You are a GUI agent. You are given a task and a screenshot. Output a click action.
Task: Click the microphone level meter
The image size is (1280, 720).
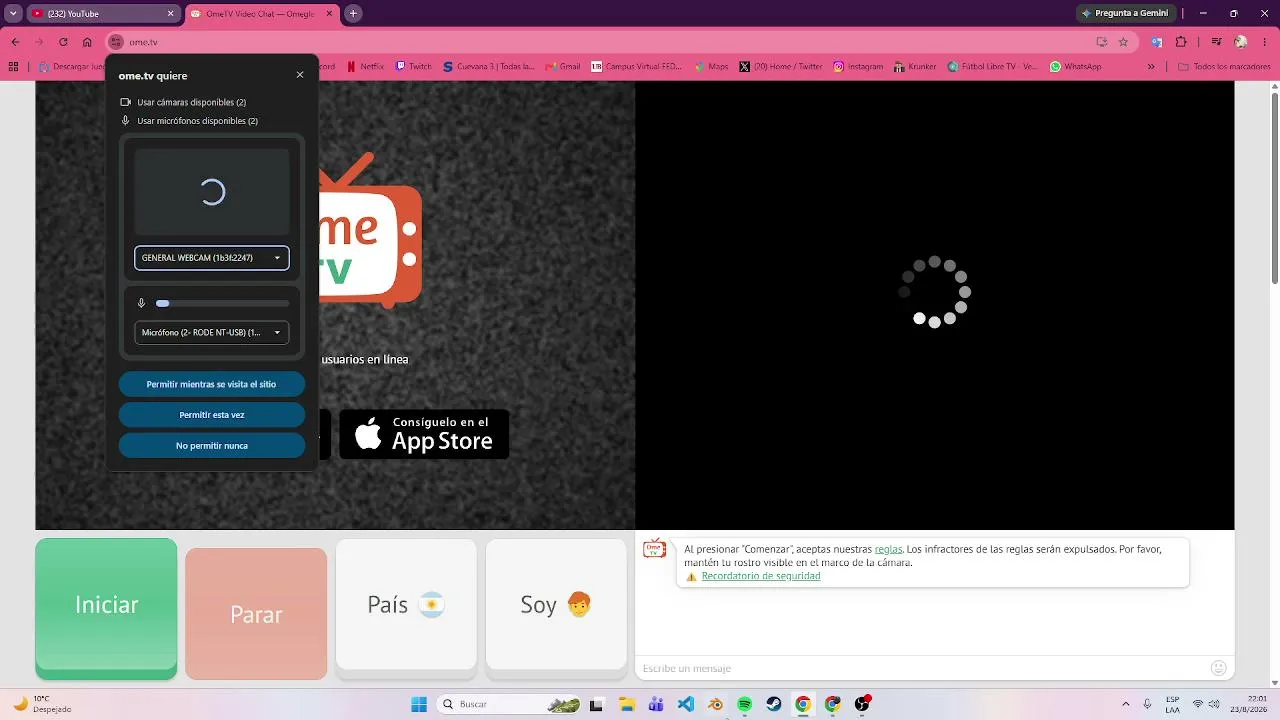pyautogui.click(x=222, y=303)
